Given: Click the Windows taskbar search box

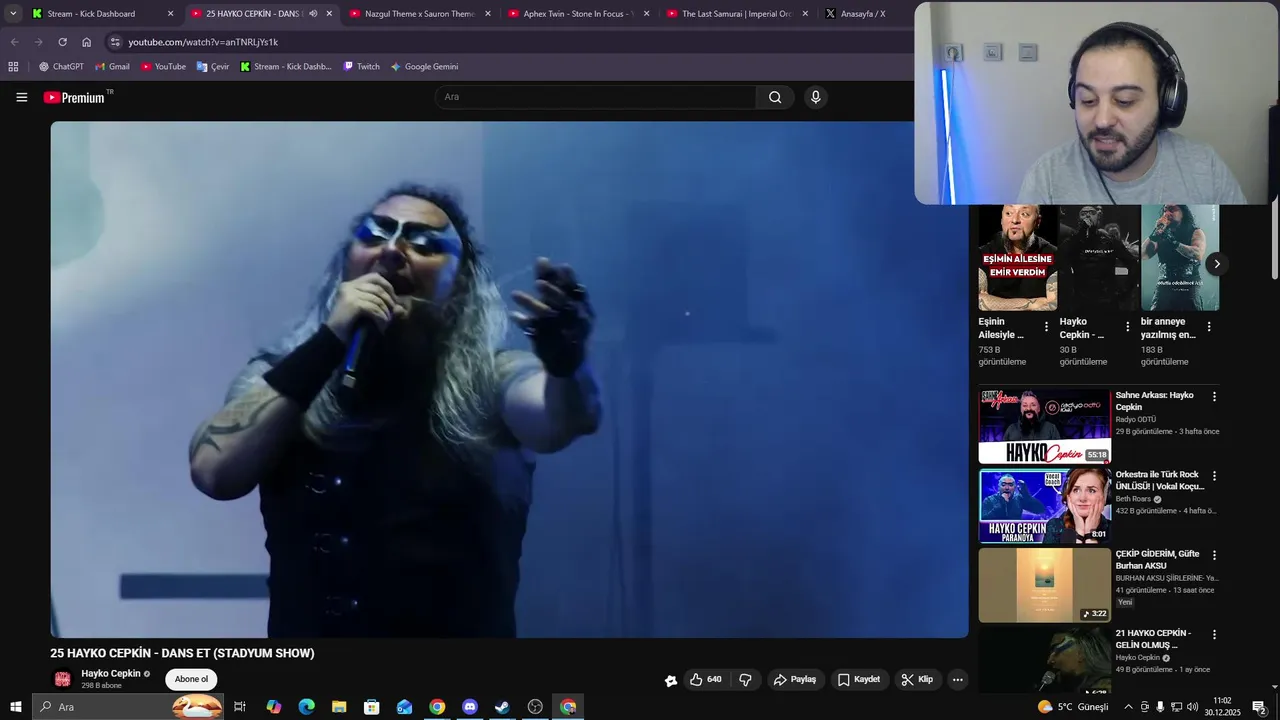Looking at the screenshot, I should [128, 707].
